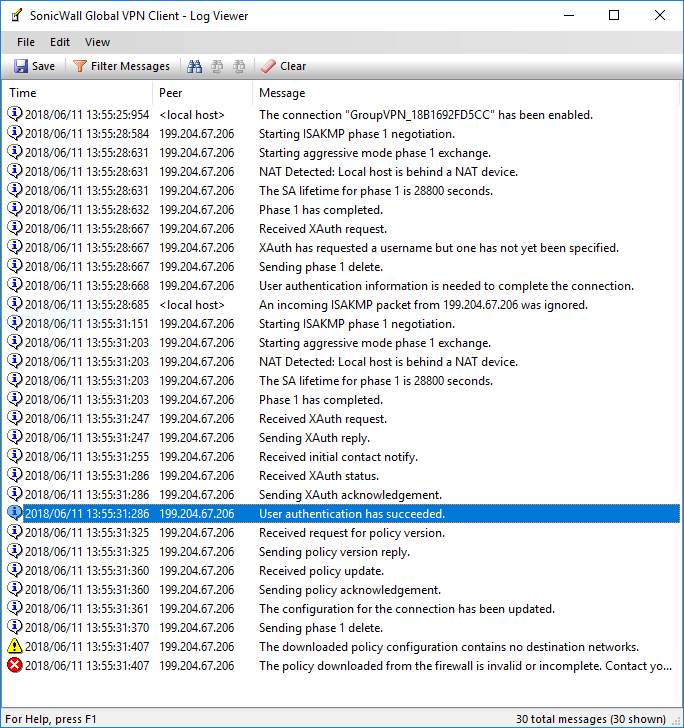Click peer 199.204.67.206 on the error row
Viewport: 684px width, 728px height.
(x=196, y=666)
